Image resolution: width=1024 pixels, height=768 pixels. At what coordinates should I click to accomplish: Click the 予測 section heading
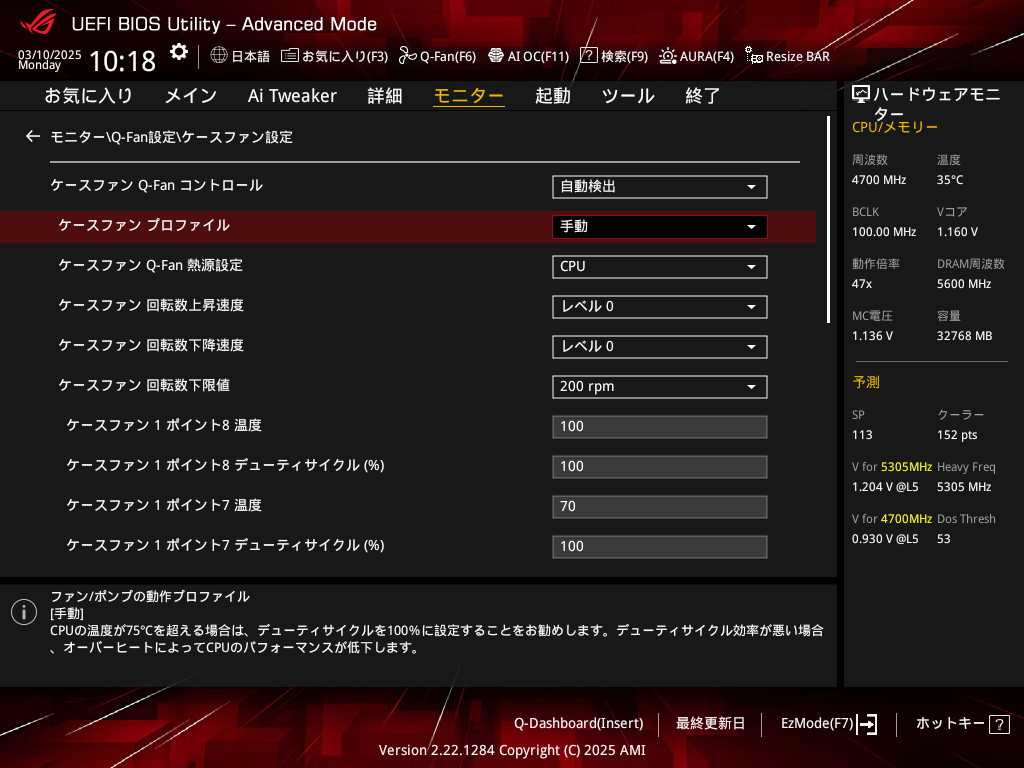[x=866, y=382]
